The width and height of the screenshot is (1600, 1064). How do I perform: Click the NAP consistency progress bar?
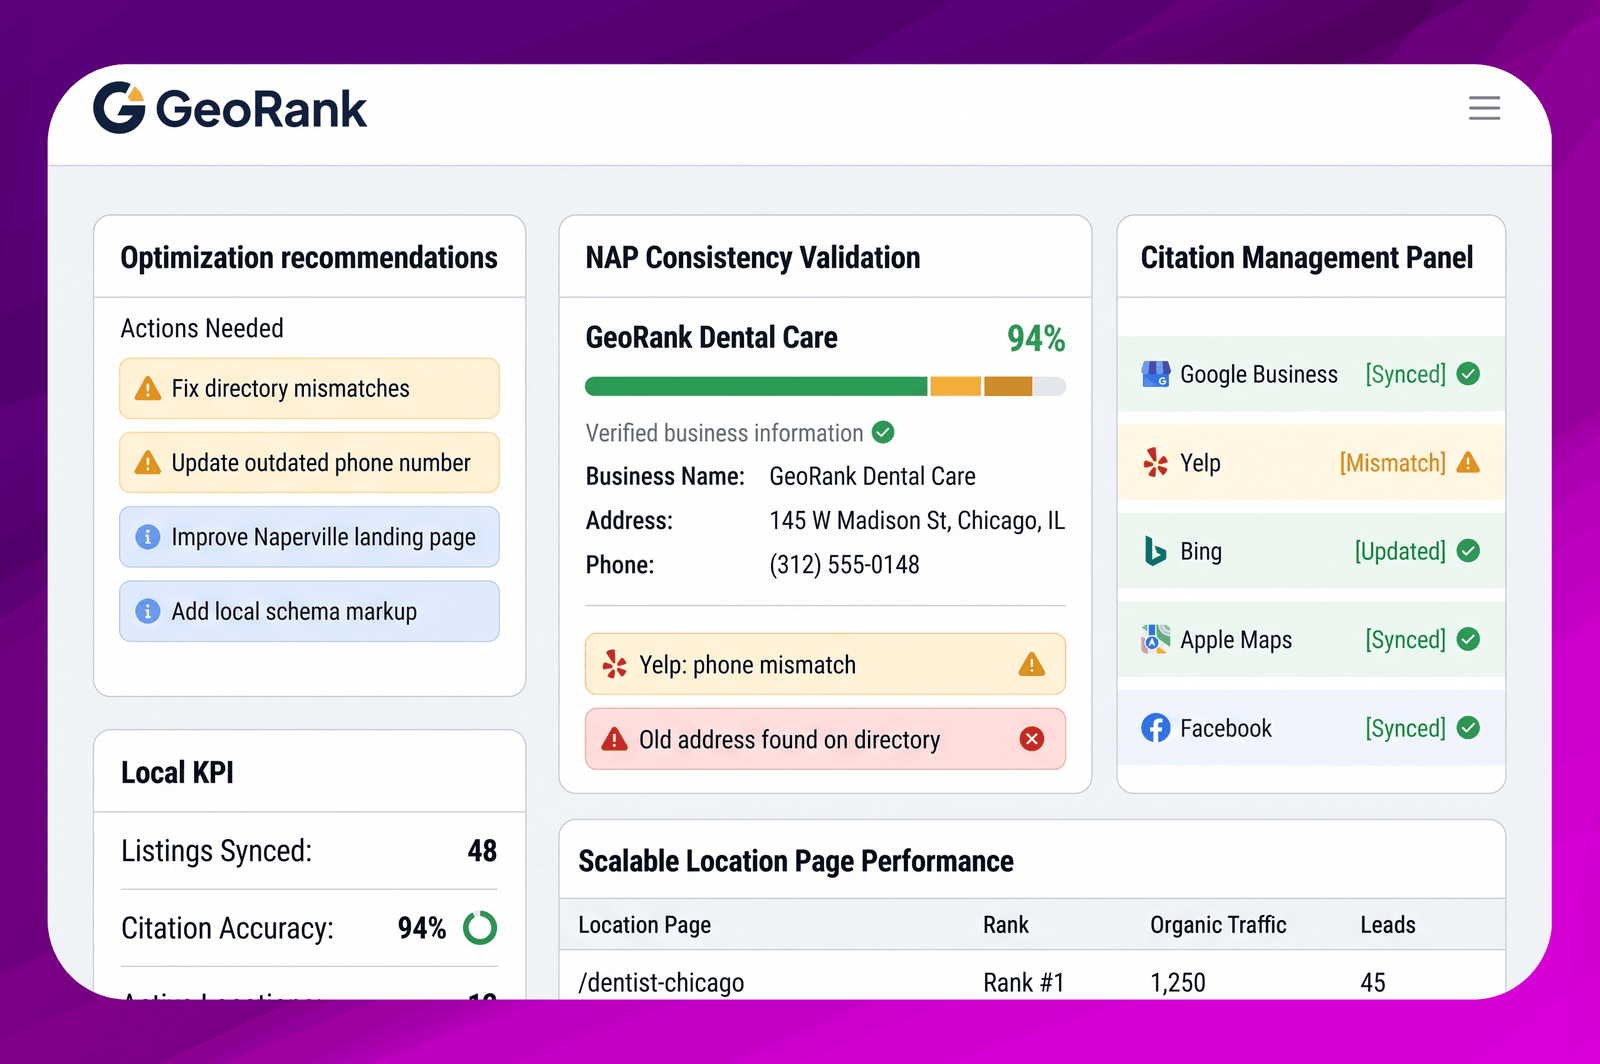point(825,386)
